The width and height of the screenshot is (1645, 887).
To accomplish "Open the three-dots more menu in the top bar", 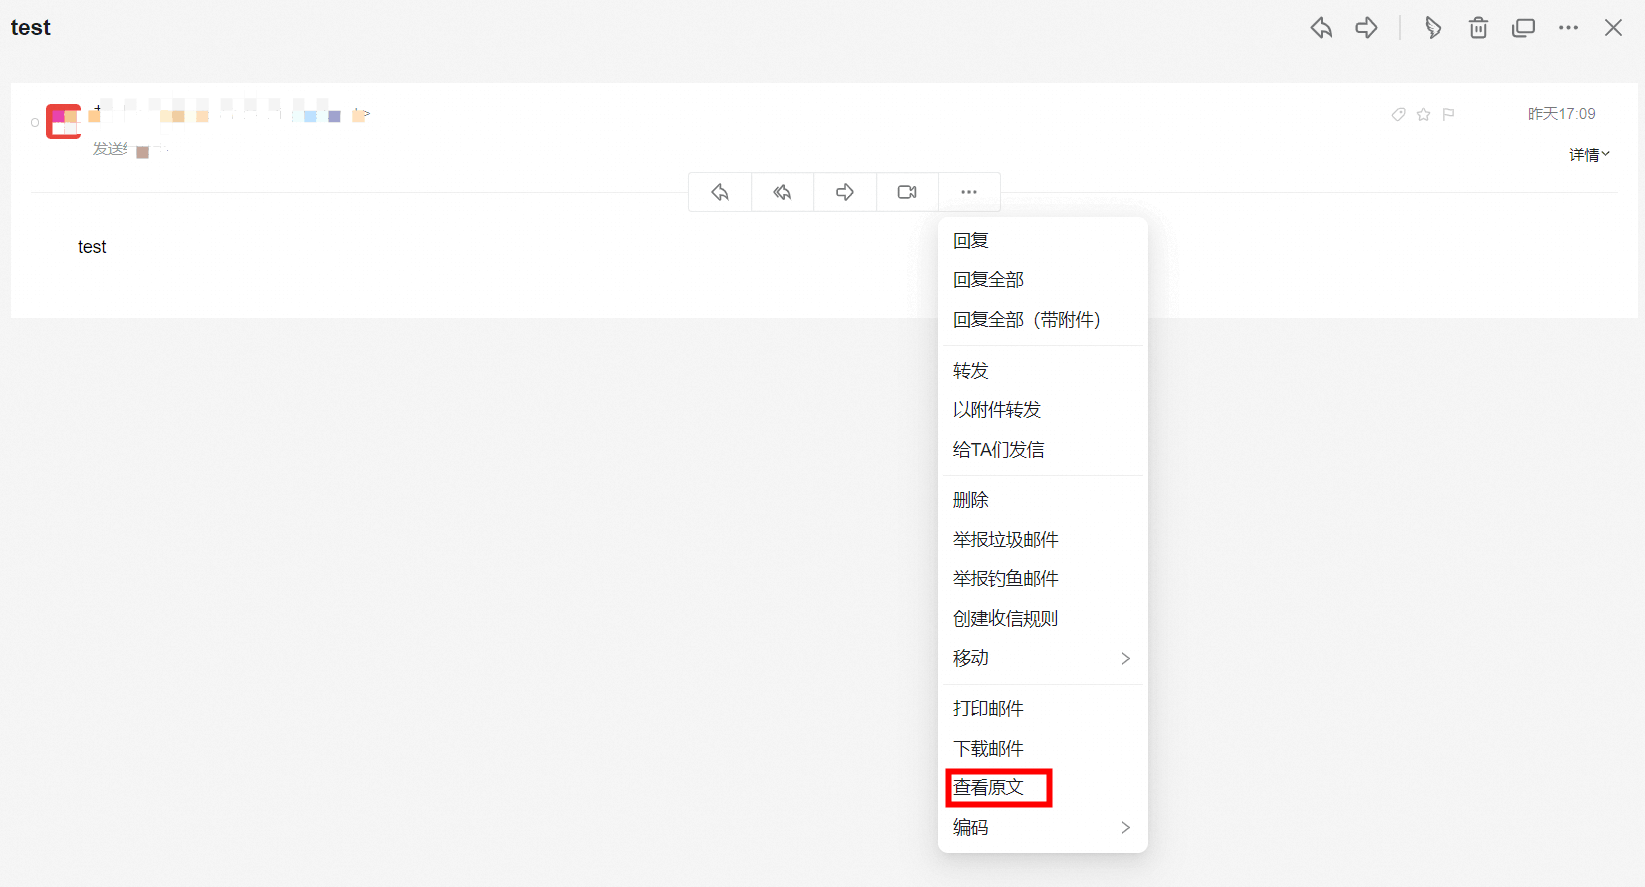I will [1568, 28].
